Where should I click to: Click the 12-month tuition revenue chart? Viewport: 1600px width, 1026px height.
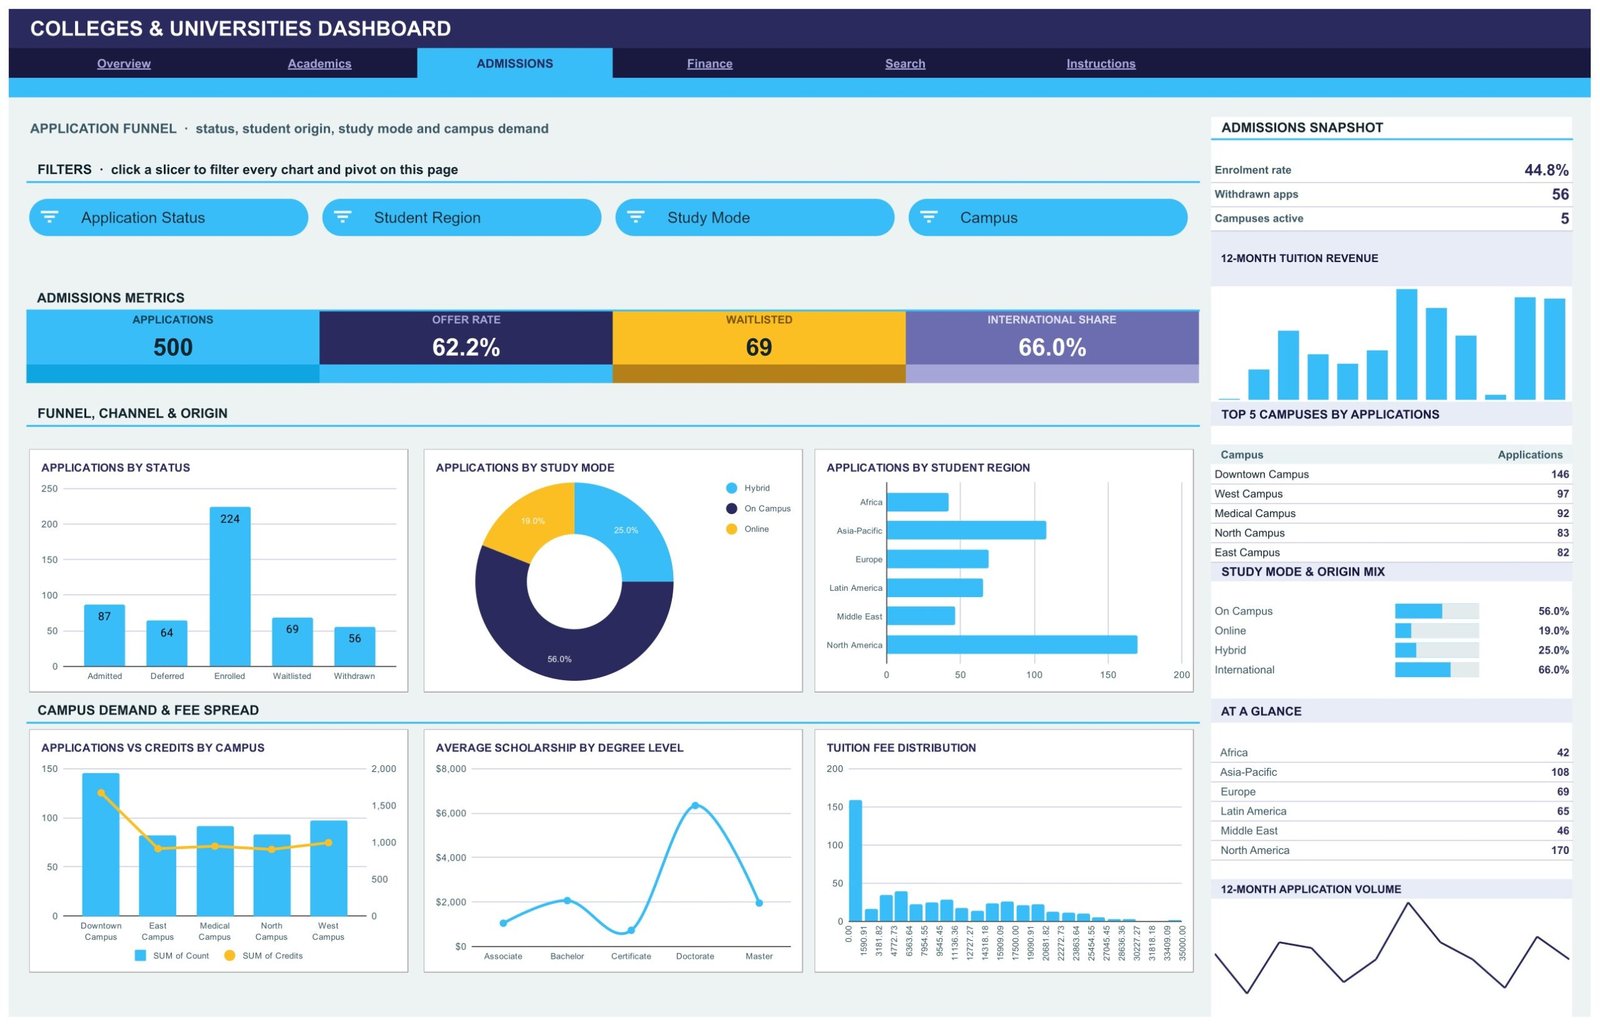(1391, 344)
